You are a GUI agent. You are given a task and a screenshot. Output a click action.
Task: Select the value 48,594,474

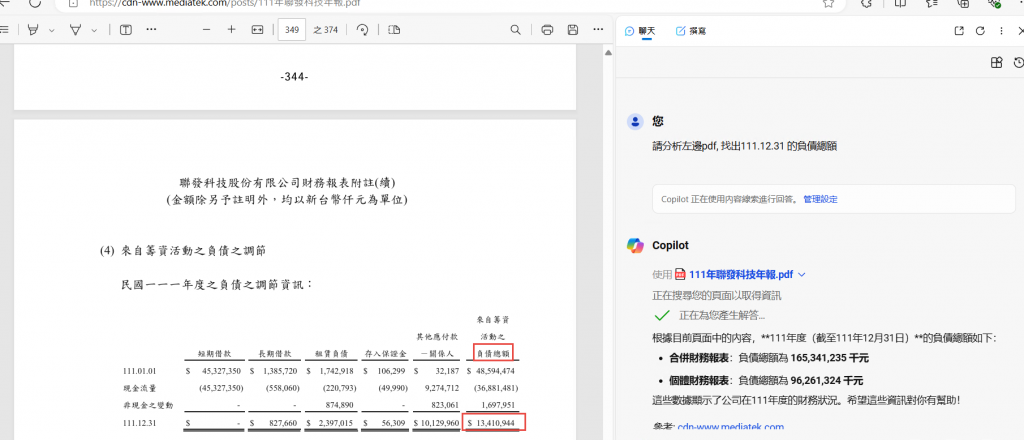(495, 371)
